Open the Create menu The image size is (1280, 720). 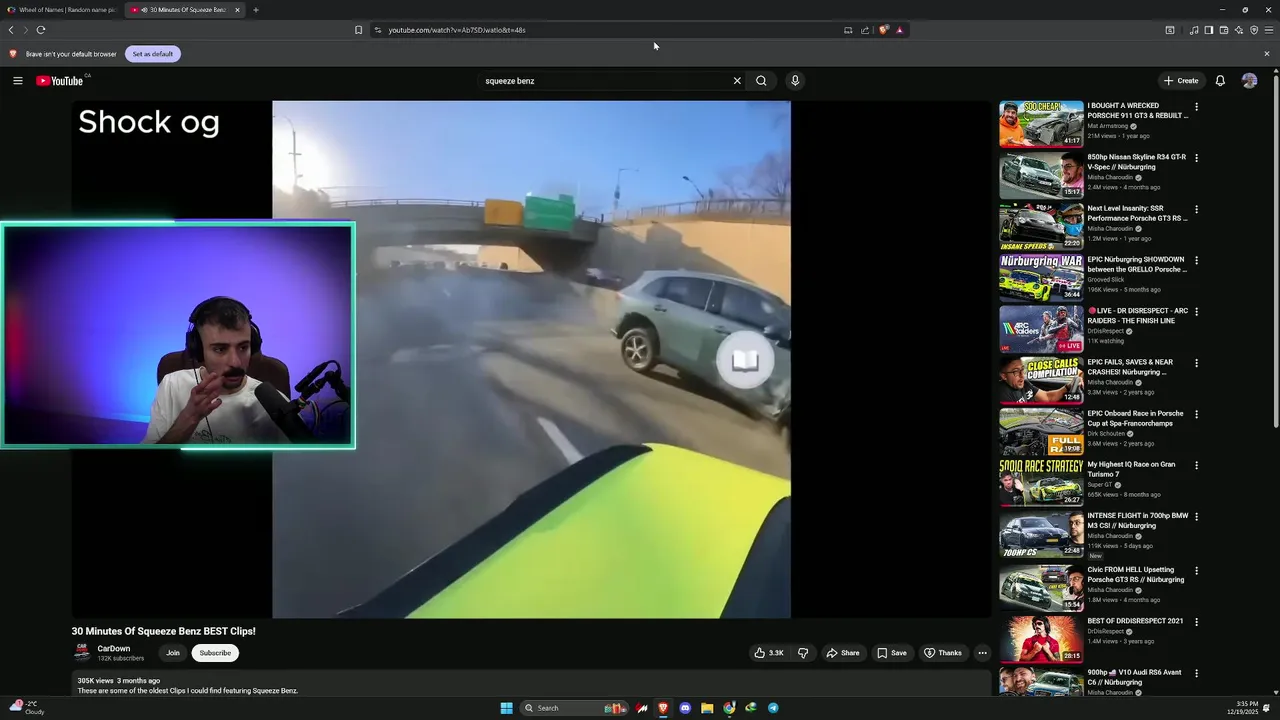1181,81
